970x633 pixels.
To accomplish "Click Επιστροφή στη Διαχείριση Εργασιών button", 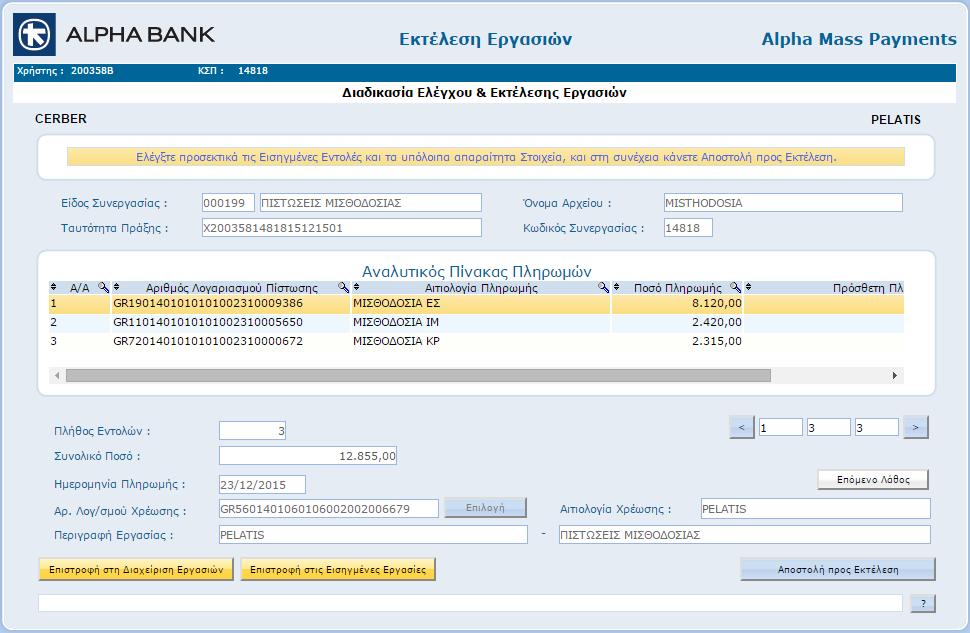I will (x=136, y=569).
